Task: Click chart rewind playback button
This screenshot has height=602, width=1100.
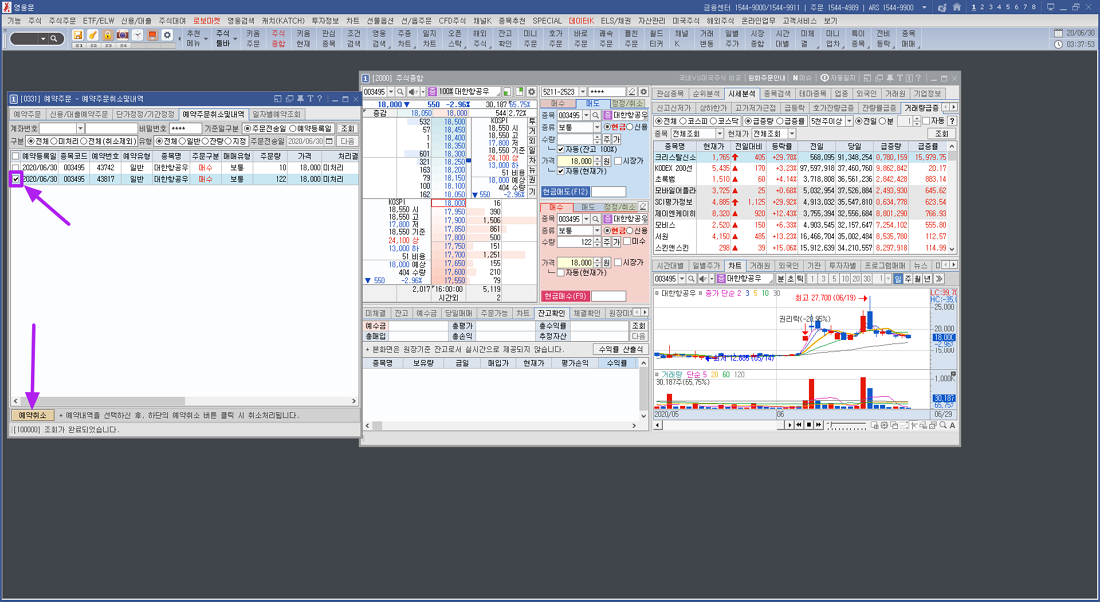Action: [798, 425]
